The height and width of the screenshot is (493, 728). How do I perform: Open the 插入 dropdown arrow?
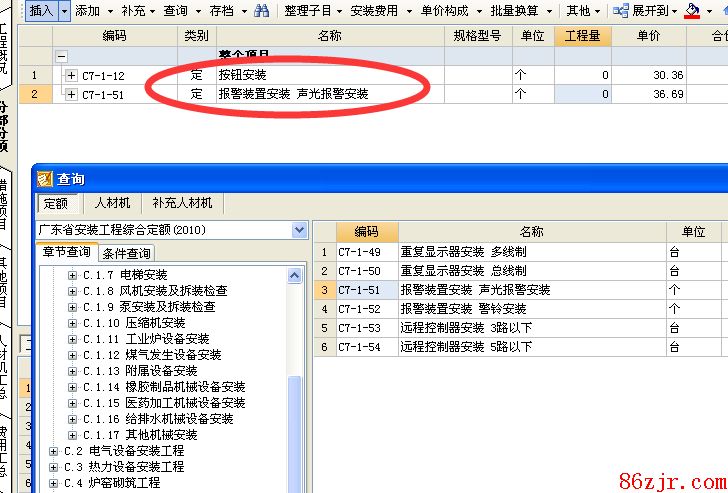coord(65,11)
